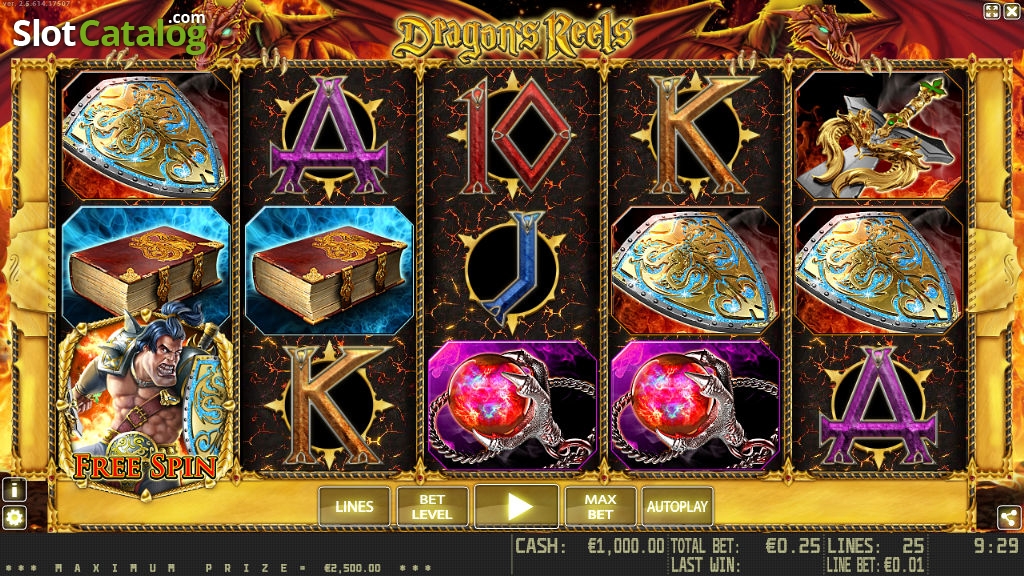
Task: Click the Dragon's Reels title logo
Action: (x=513, y=36)
